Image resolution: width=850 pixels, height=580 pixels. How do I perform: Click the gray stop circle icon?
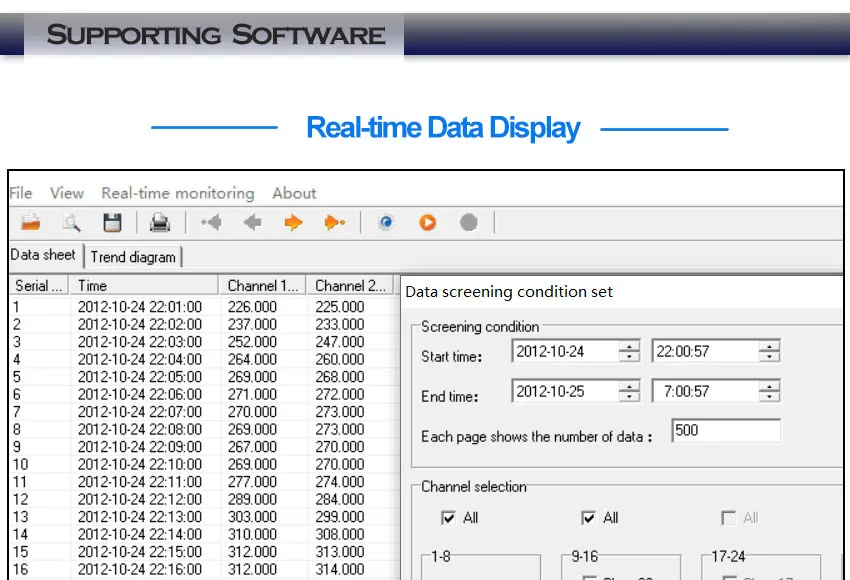(x=469, y=223)
